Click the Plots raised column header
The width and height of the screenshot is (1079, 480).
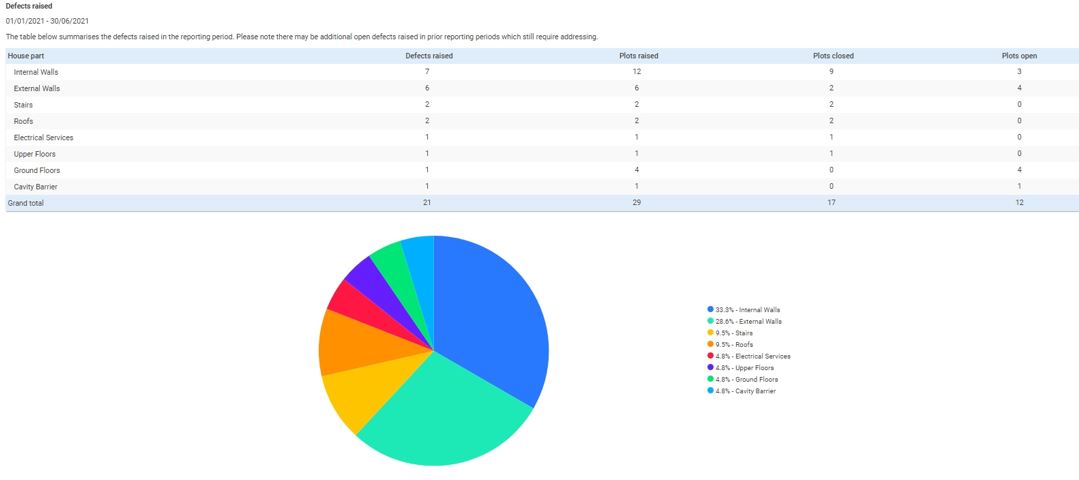point(638,56)
